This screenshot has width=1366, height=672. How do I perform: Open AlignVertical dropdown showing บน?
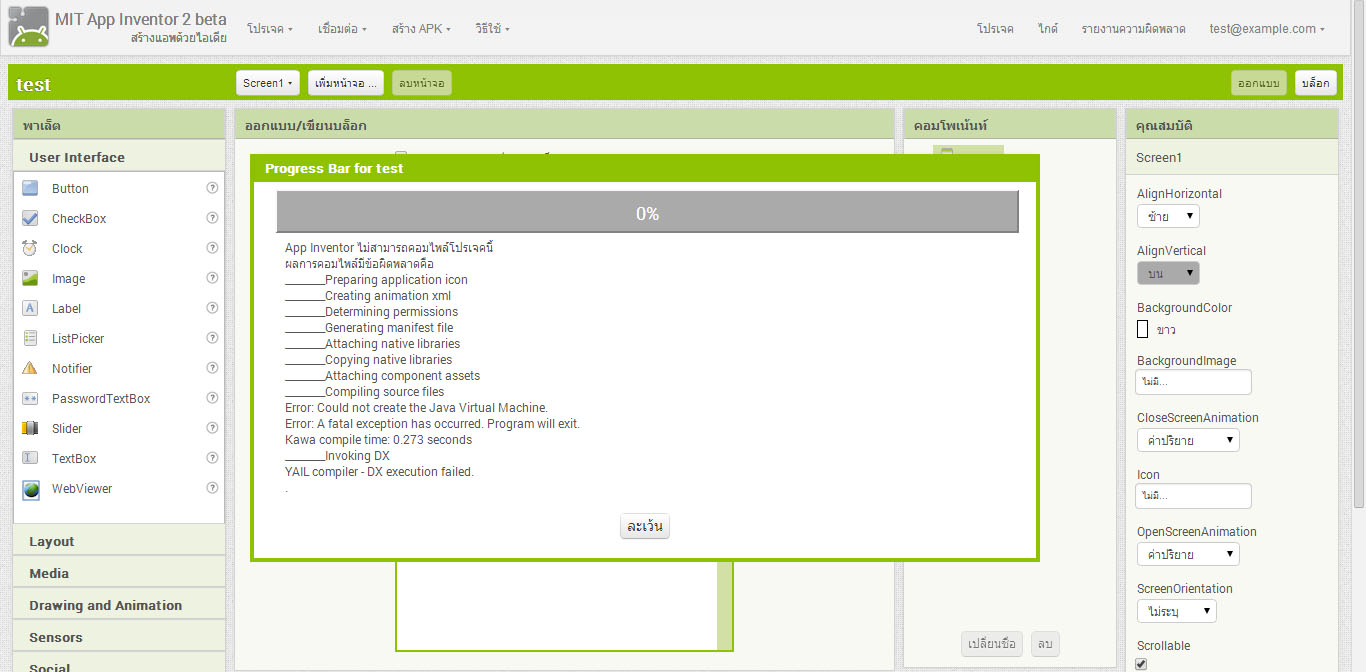pyautogui.click(x=1168, y=273)
